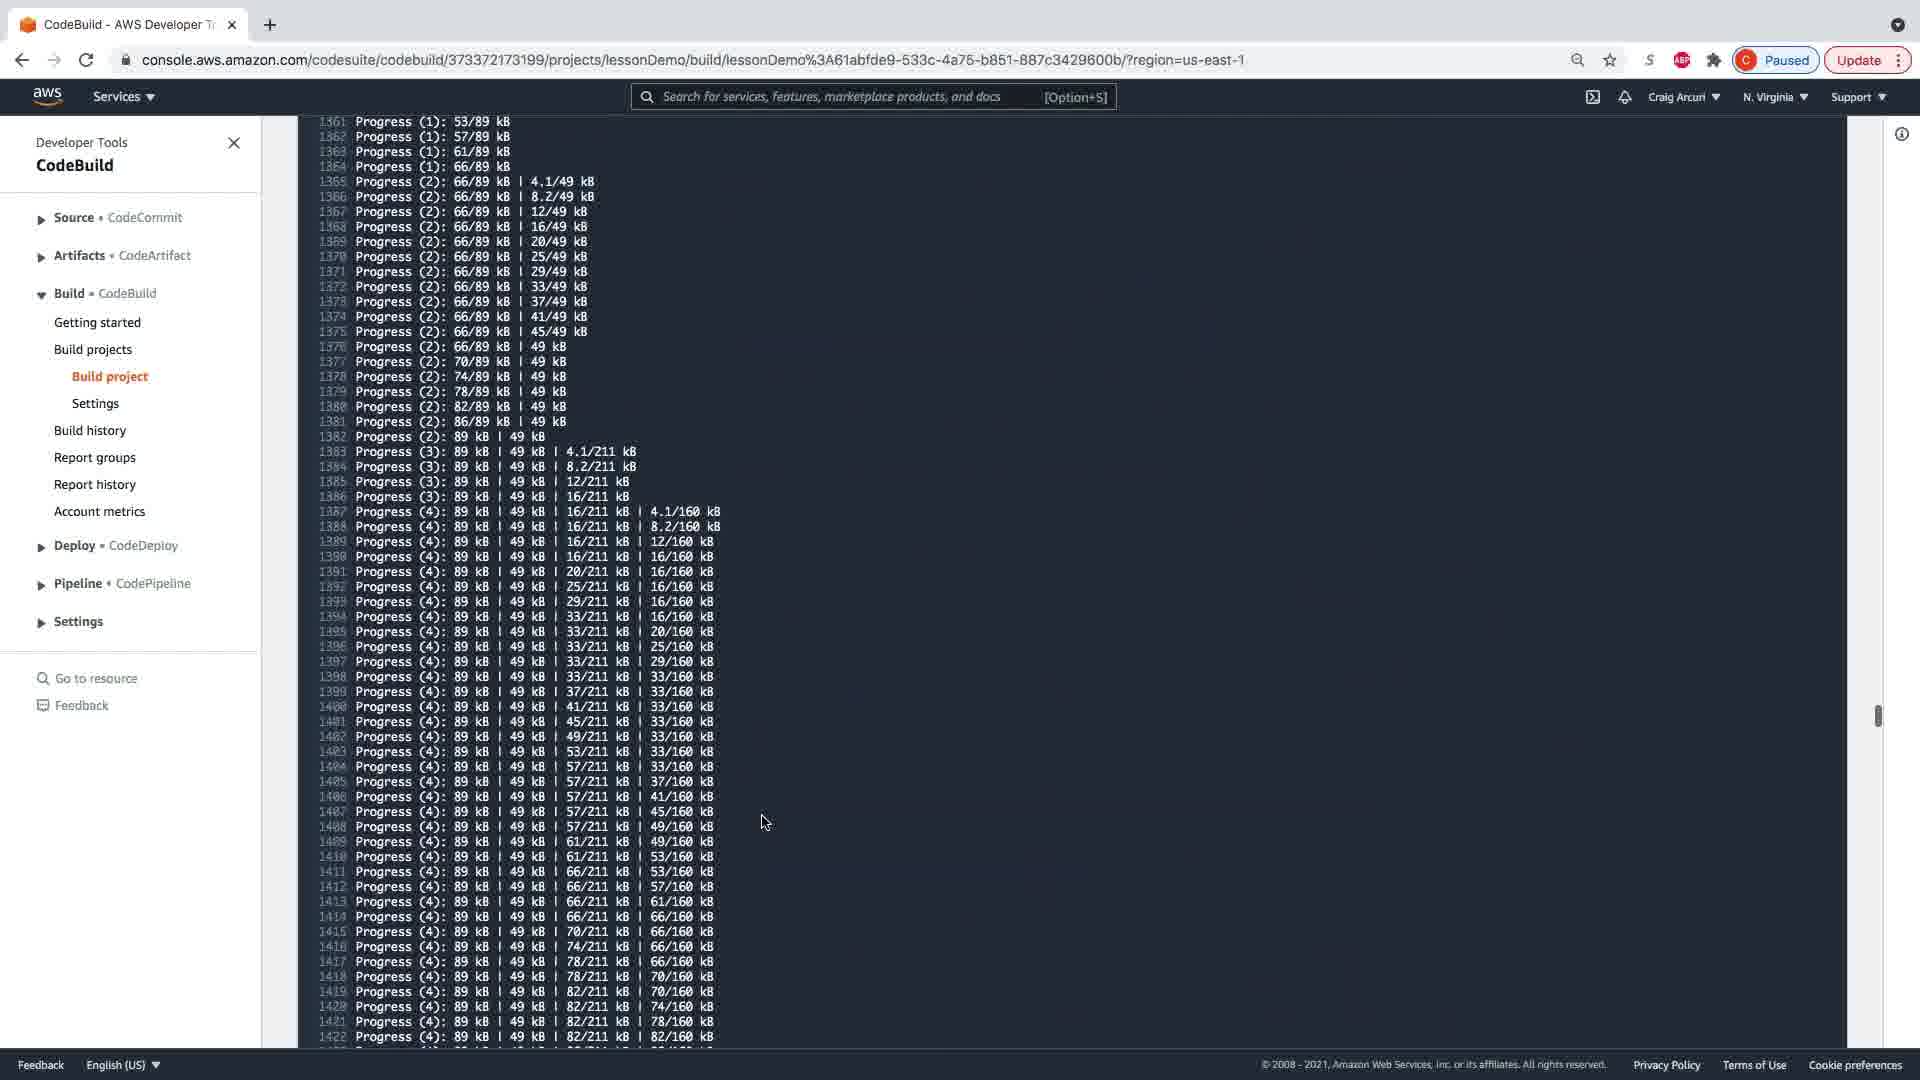Image resolution: width=1920 pixels, height=1080 pixels.
Task: Open the Services dropdown menu
Action: pyautogui.click(x=124, y=97)
